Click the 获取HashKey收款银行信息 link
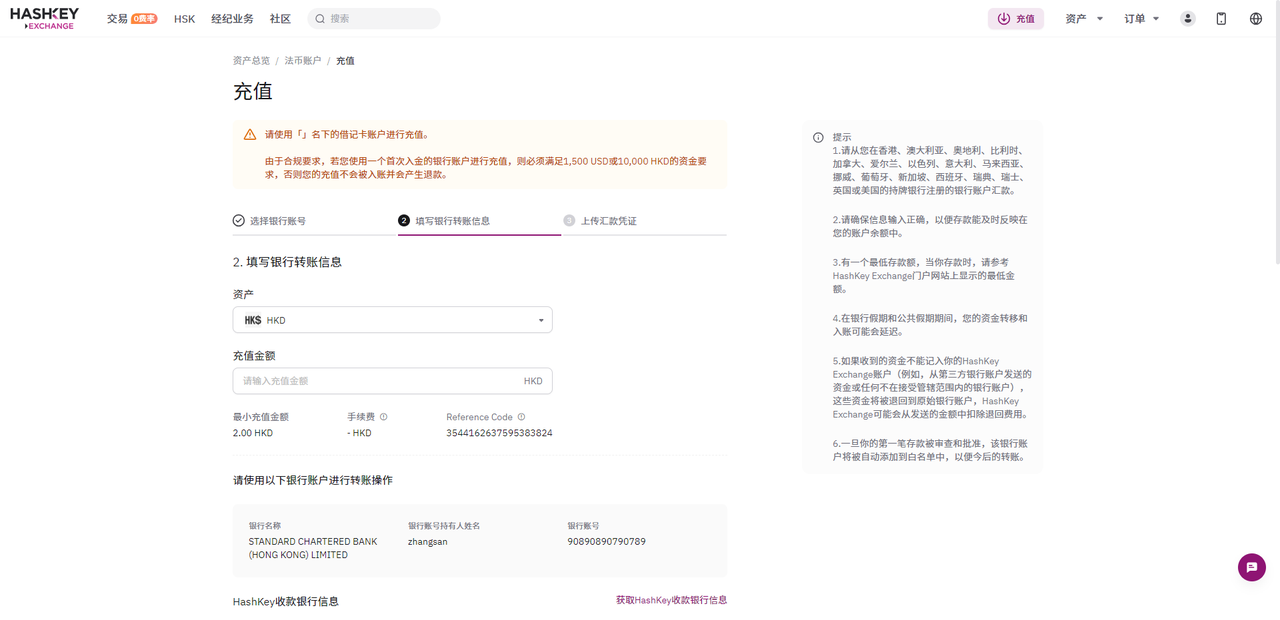The width and height of the screenshot is (1280, 620). tap(671, 600)
